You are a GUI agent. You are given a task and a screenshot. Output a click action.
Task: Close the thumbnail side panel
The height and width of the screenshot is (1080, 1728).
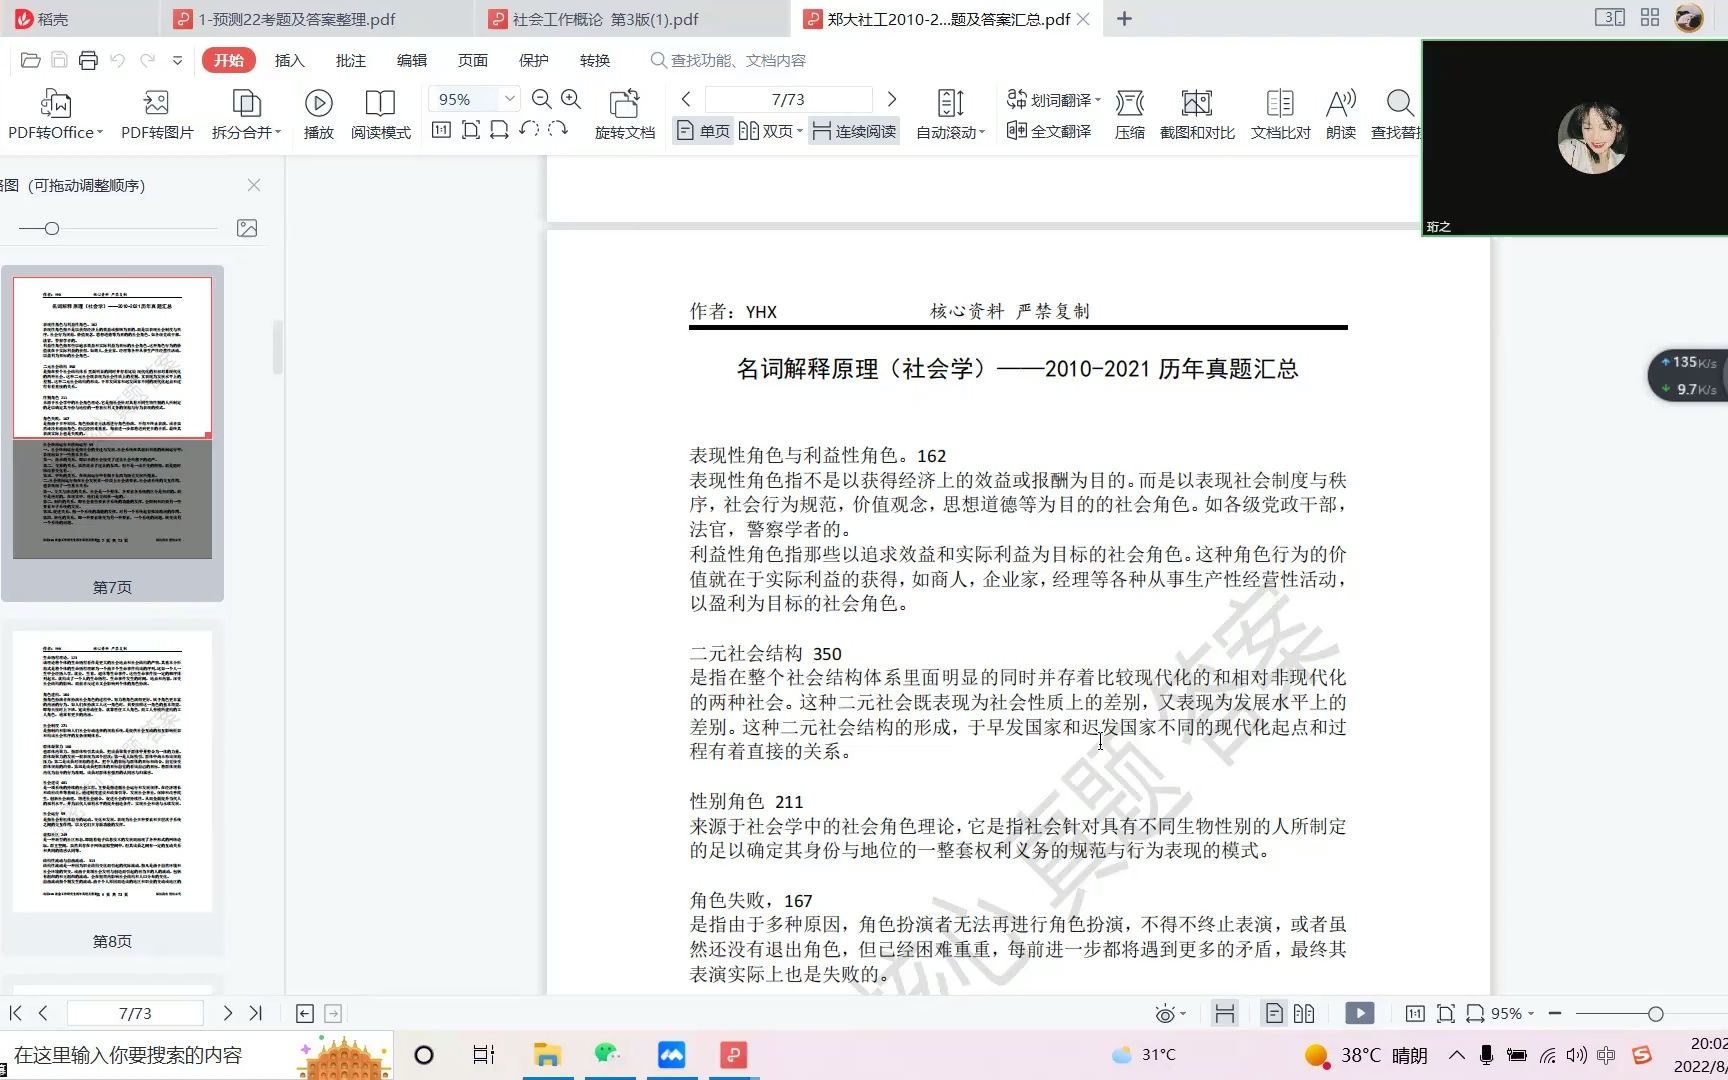tap(254, 185)
